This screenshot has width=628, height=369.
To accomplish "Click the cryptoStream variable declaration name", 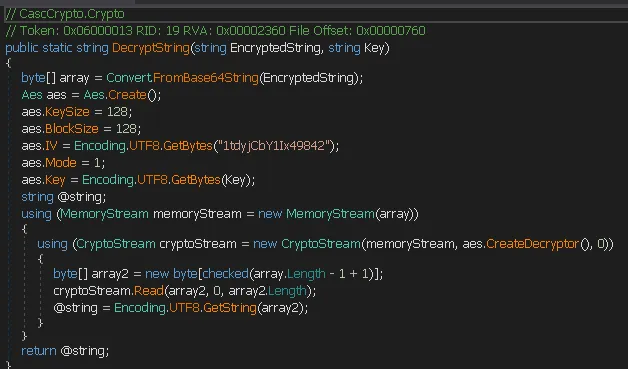I will coord(198,244).
